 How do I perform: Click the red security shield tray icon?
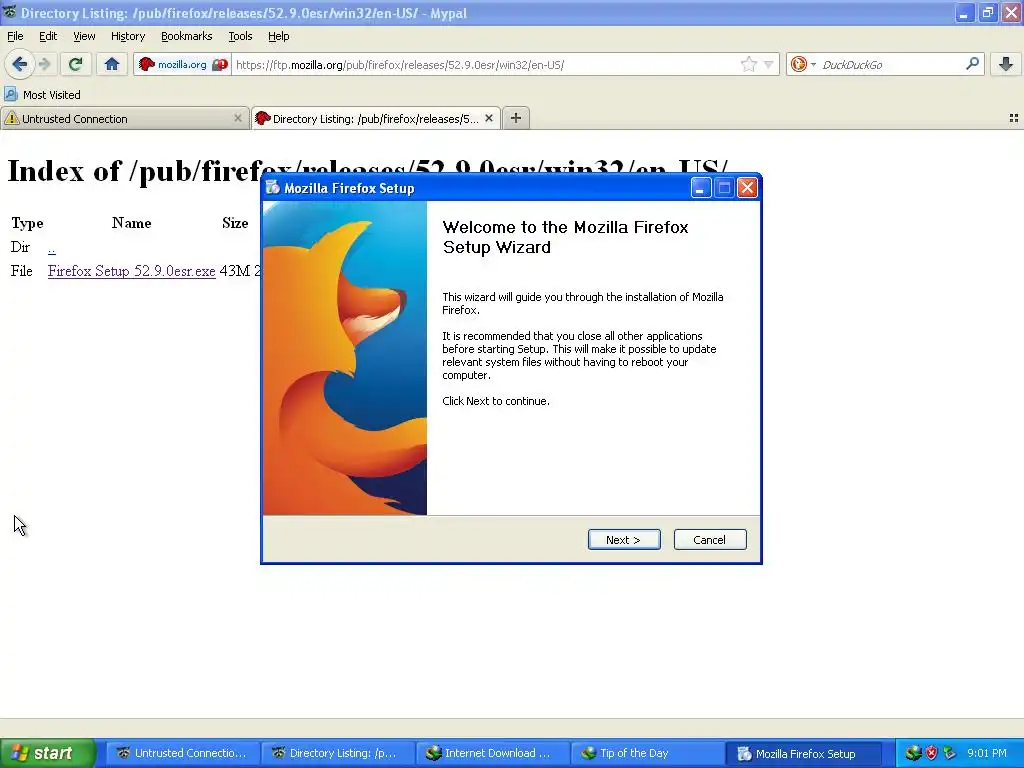pyautogui.click(x=931, y=753)
